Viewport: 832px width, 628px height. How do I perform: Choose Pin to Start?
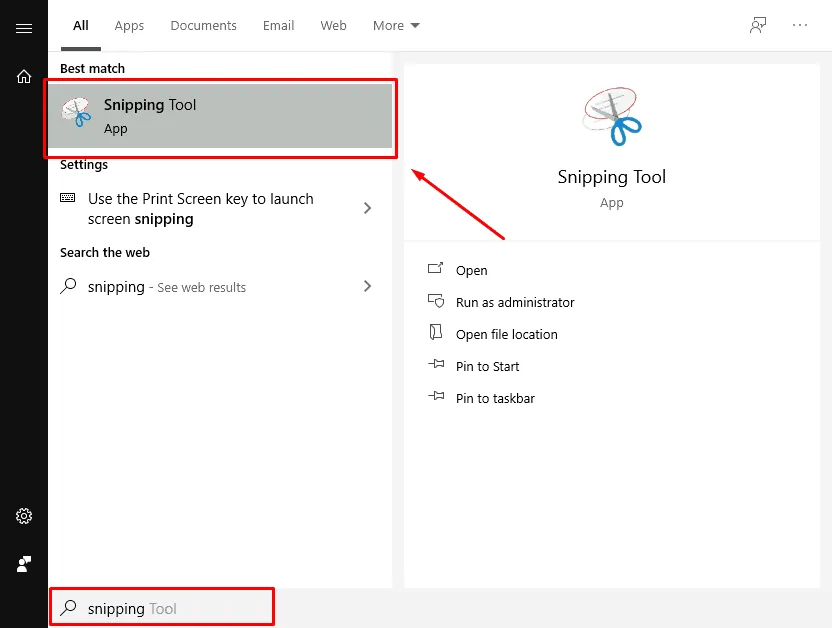tap(487, 367)
